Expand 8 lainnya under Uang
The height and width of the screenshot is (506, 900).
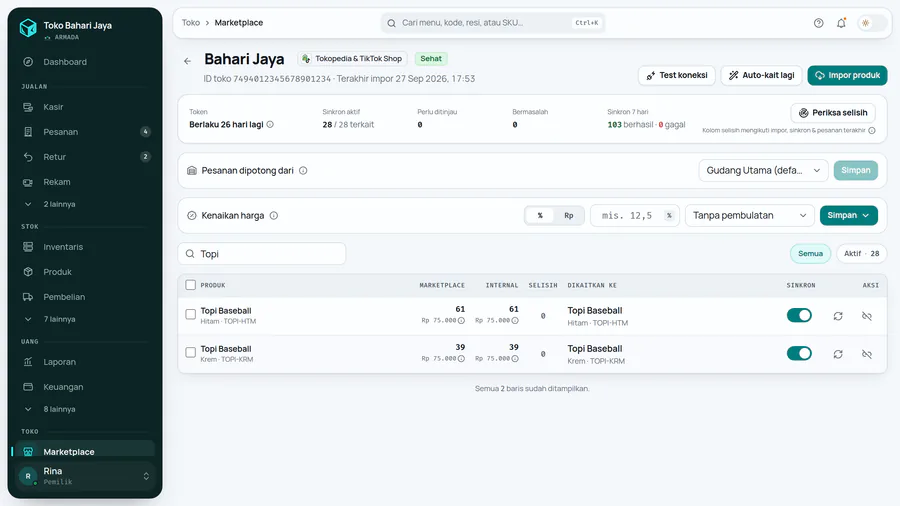point(84,410)
